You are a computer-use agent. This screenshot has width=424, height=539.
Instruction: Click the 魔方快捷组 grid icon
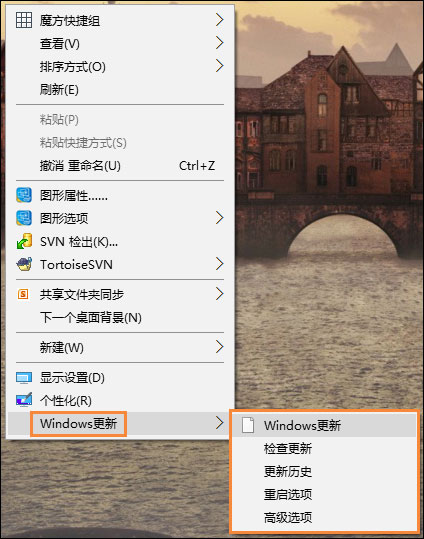pos(24,20)
